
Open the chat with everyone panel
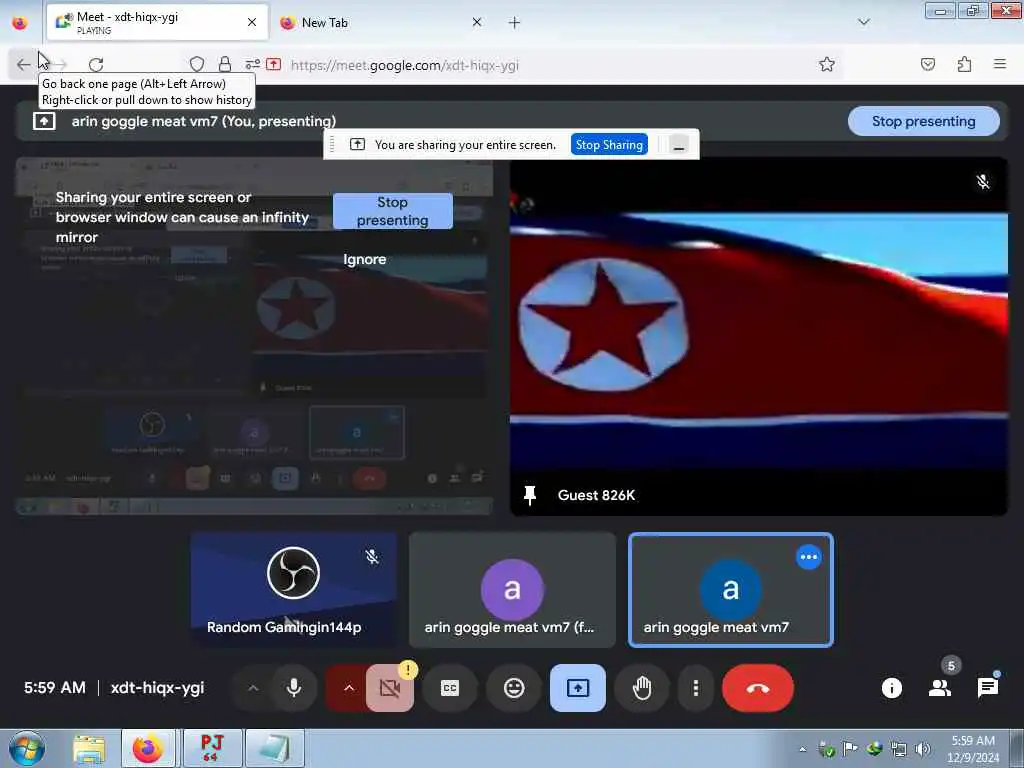(987, 688)
